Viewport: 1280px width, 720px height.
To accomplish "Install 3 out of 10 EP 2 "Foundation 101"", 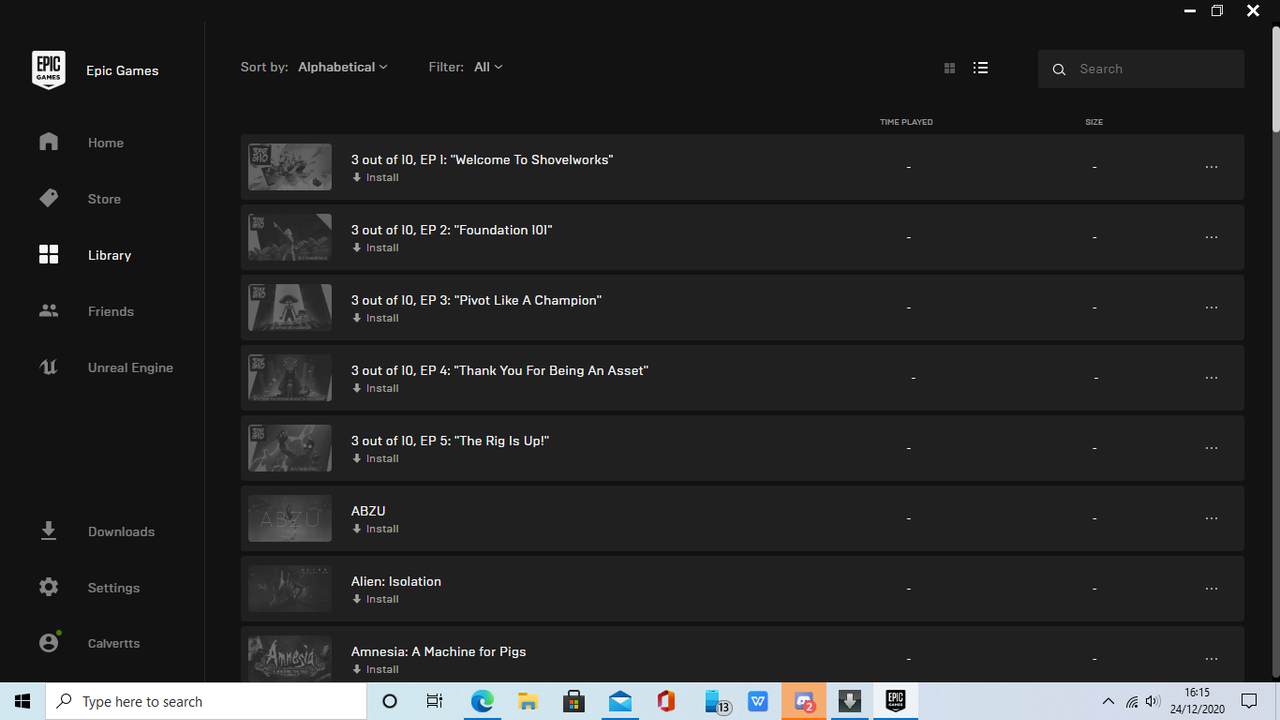I will (x=376, y=248).
